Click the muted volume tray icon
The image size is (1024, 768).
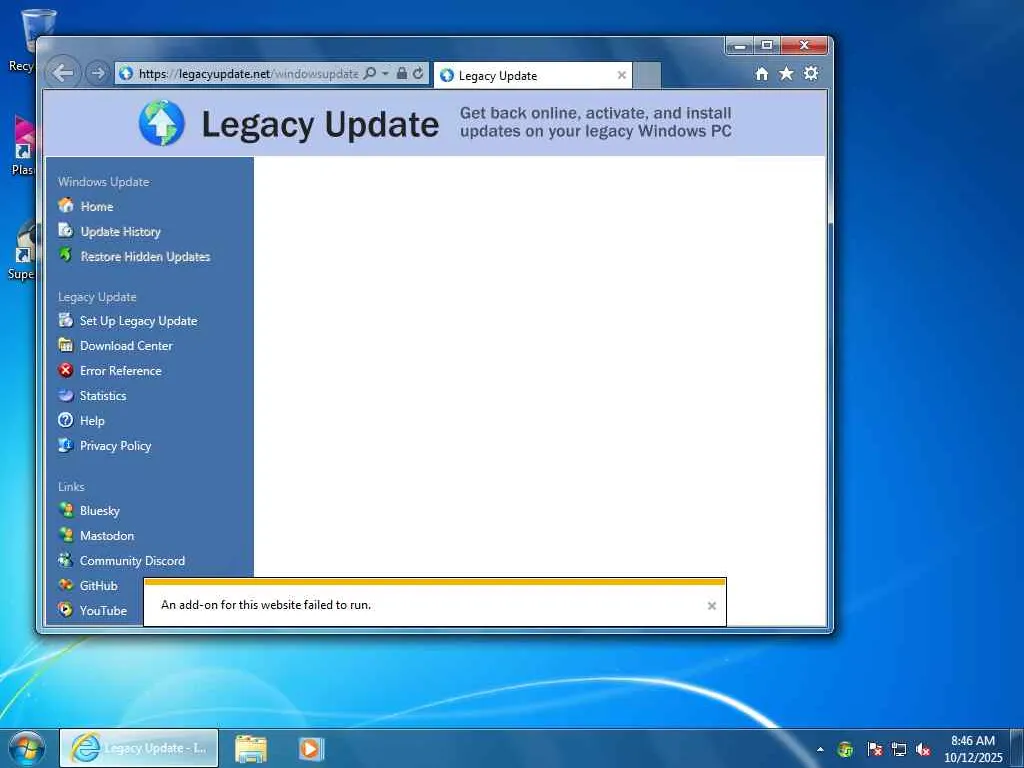923,749
